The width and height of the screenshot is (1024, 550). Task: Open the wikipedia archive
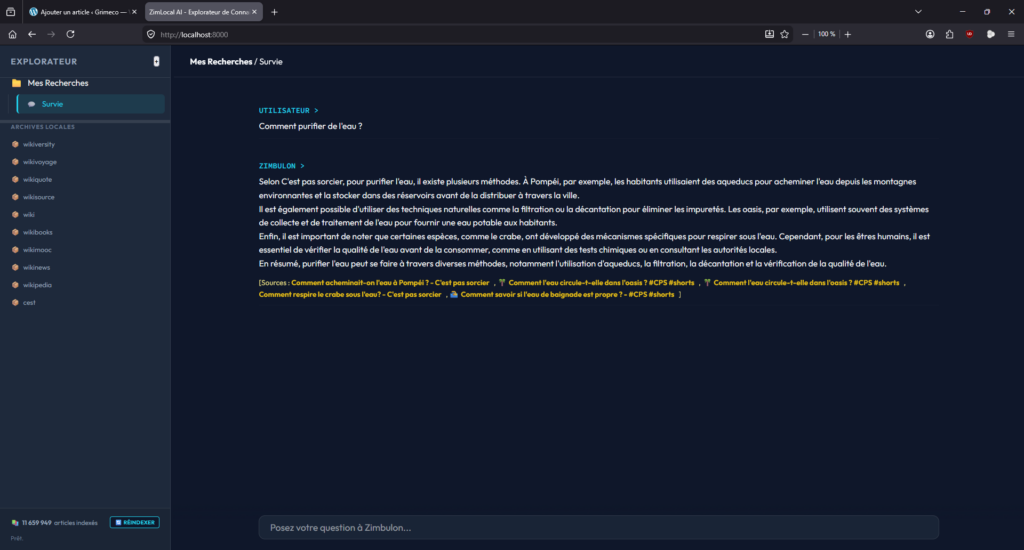click(x=37, y=285)
